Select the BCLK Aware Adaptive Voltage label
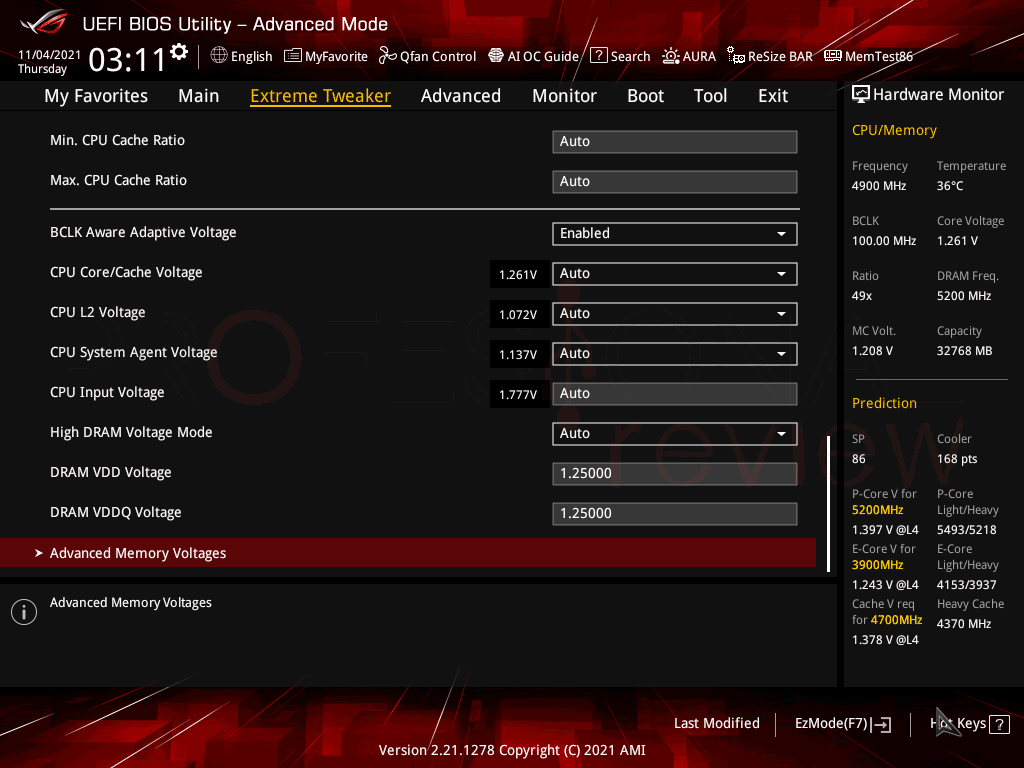The width and height of the screenshot is (1024, 768). coord(143,232)
